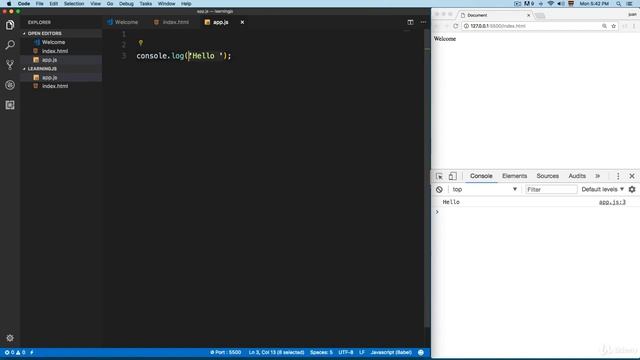Image resolution: width=640 pixels, height=360 pixels.
Task: Open the Console tab in DevTools
Action: 481,176
